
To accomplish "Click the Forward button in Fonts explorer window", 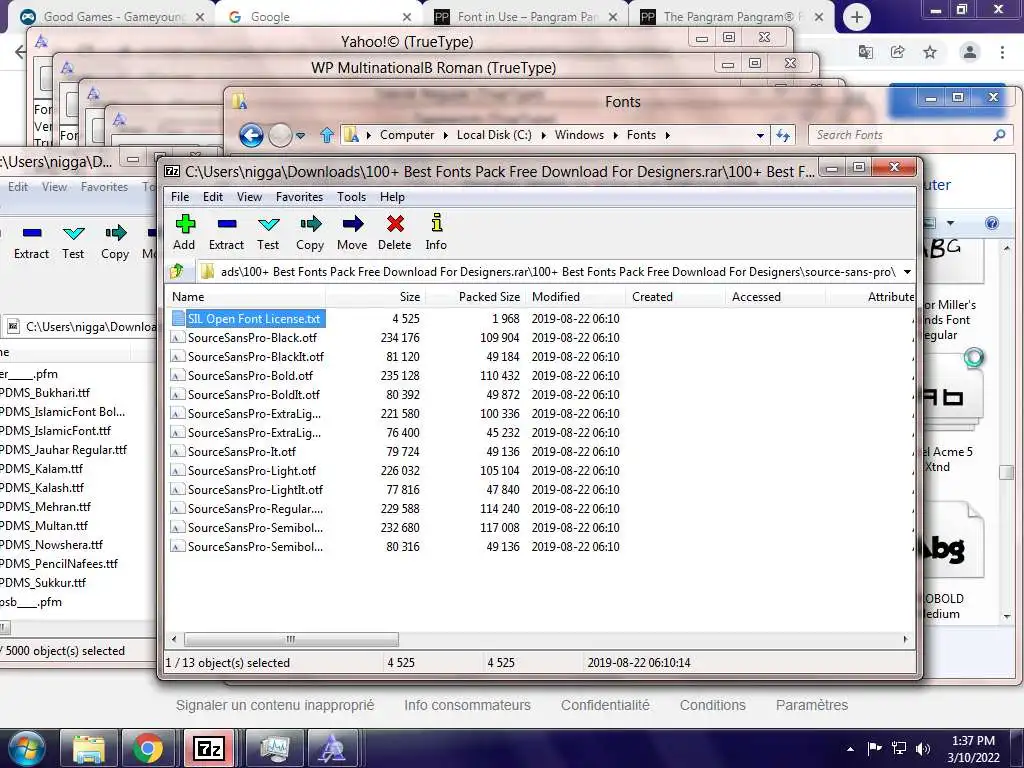I will click(280, 135).
